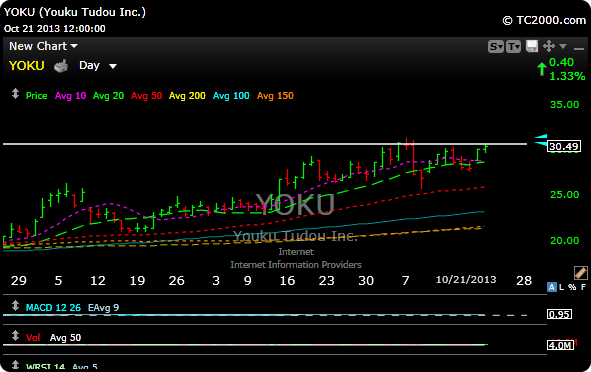This screenshot has width=591, height=372.
Task: Click the 20.00 price axis label
Action: 565,240
